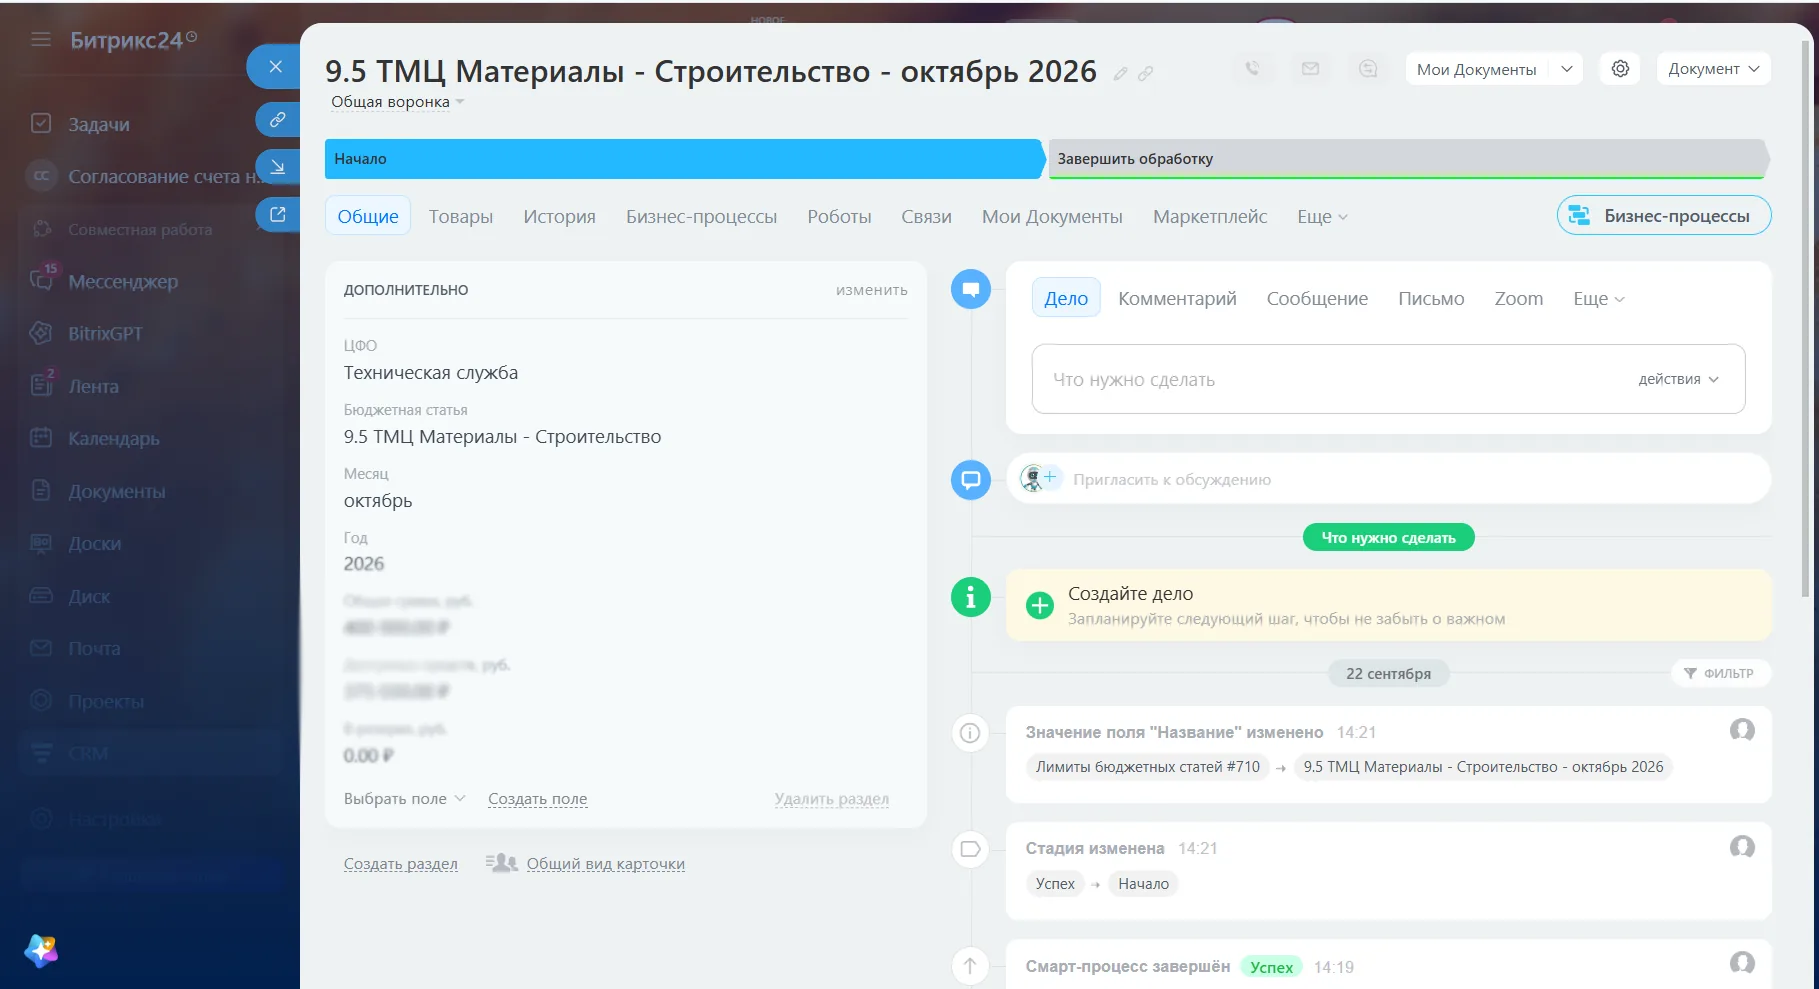Edit title with the pencil icon
1819x989 pixels.
(x=1121, y=73)
